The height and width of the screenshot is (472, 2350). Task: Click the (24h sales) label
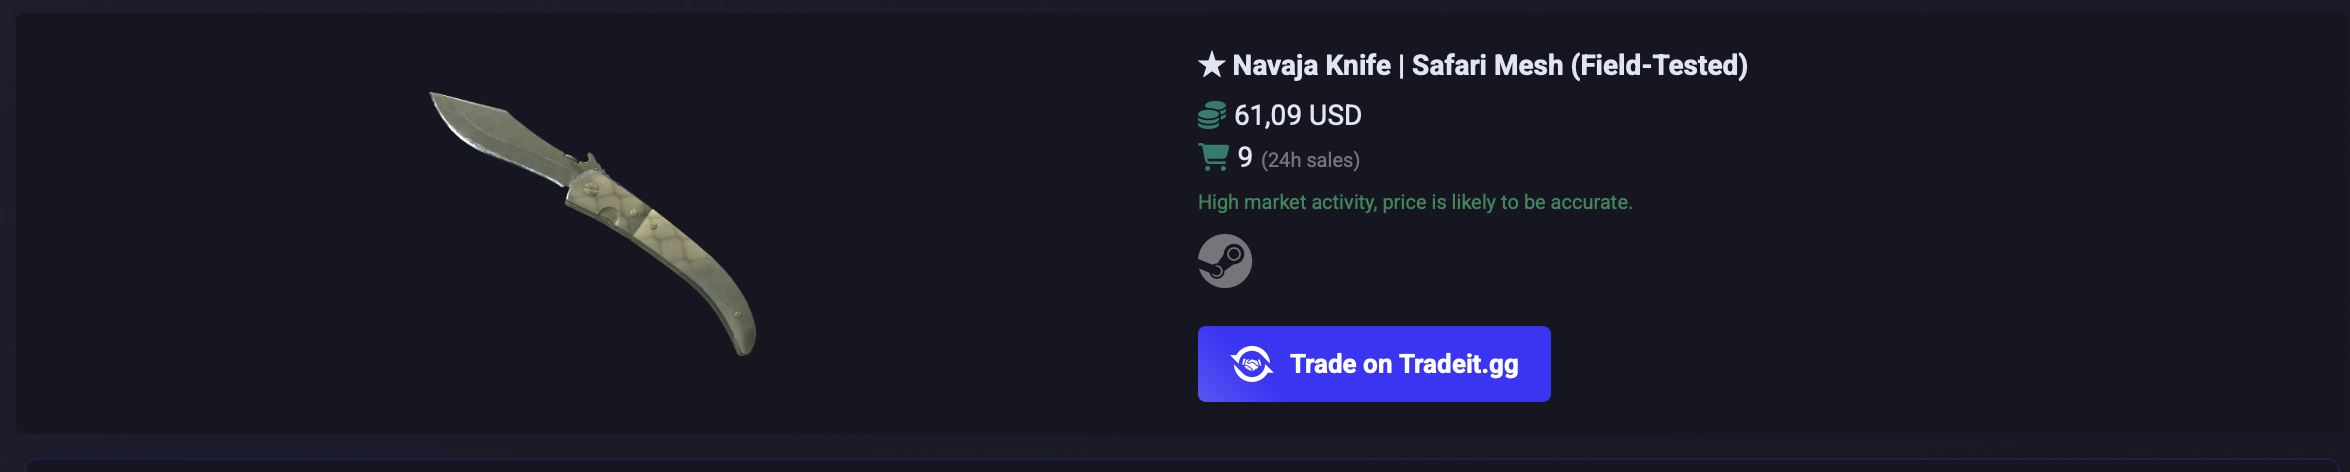tap(1310, 160)
